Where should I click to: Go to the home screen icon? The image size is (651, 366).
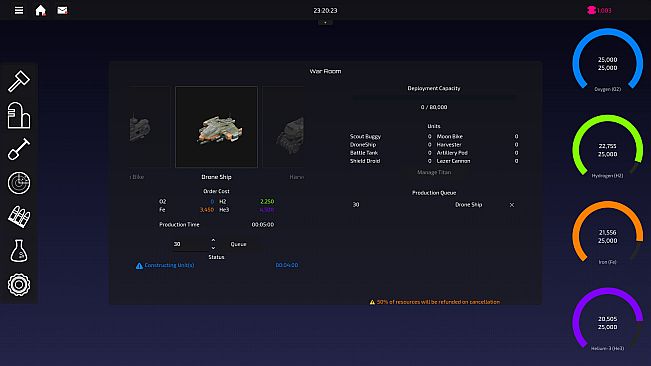click(x=40, y=10)
